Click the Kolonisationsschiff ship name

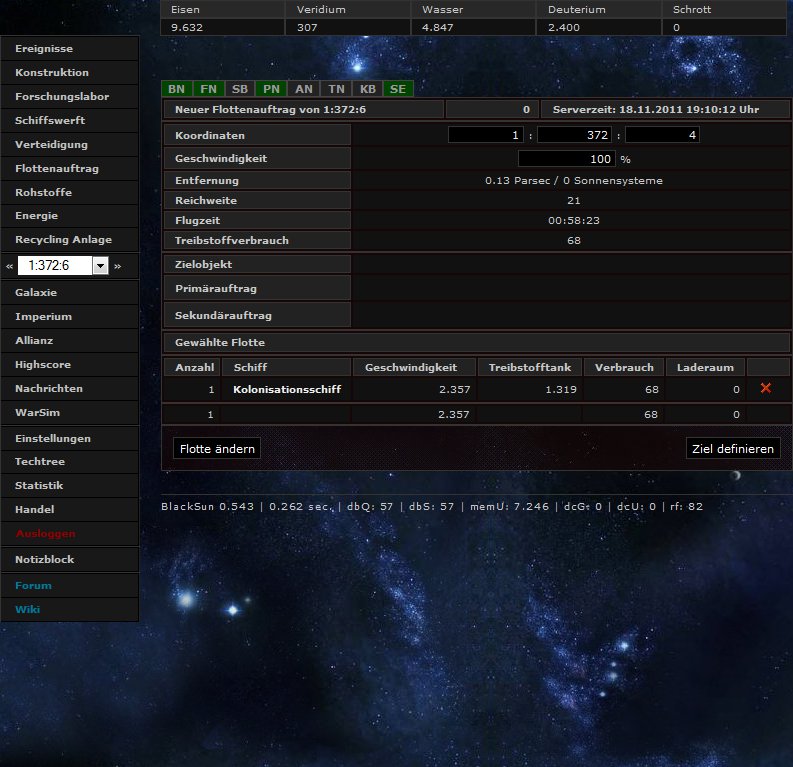click(x=287, y=389)
